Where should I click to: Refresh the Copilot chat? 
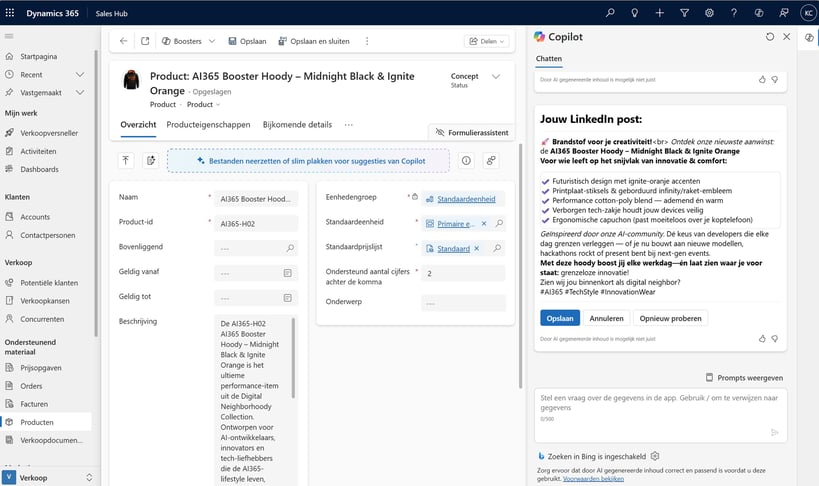(770, 37)
